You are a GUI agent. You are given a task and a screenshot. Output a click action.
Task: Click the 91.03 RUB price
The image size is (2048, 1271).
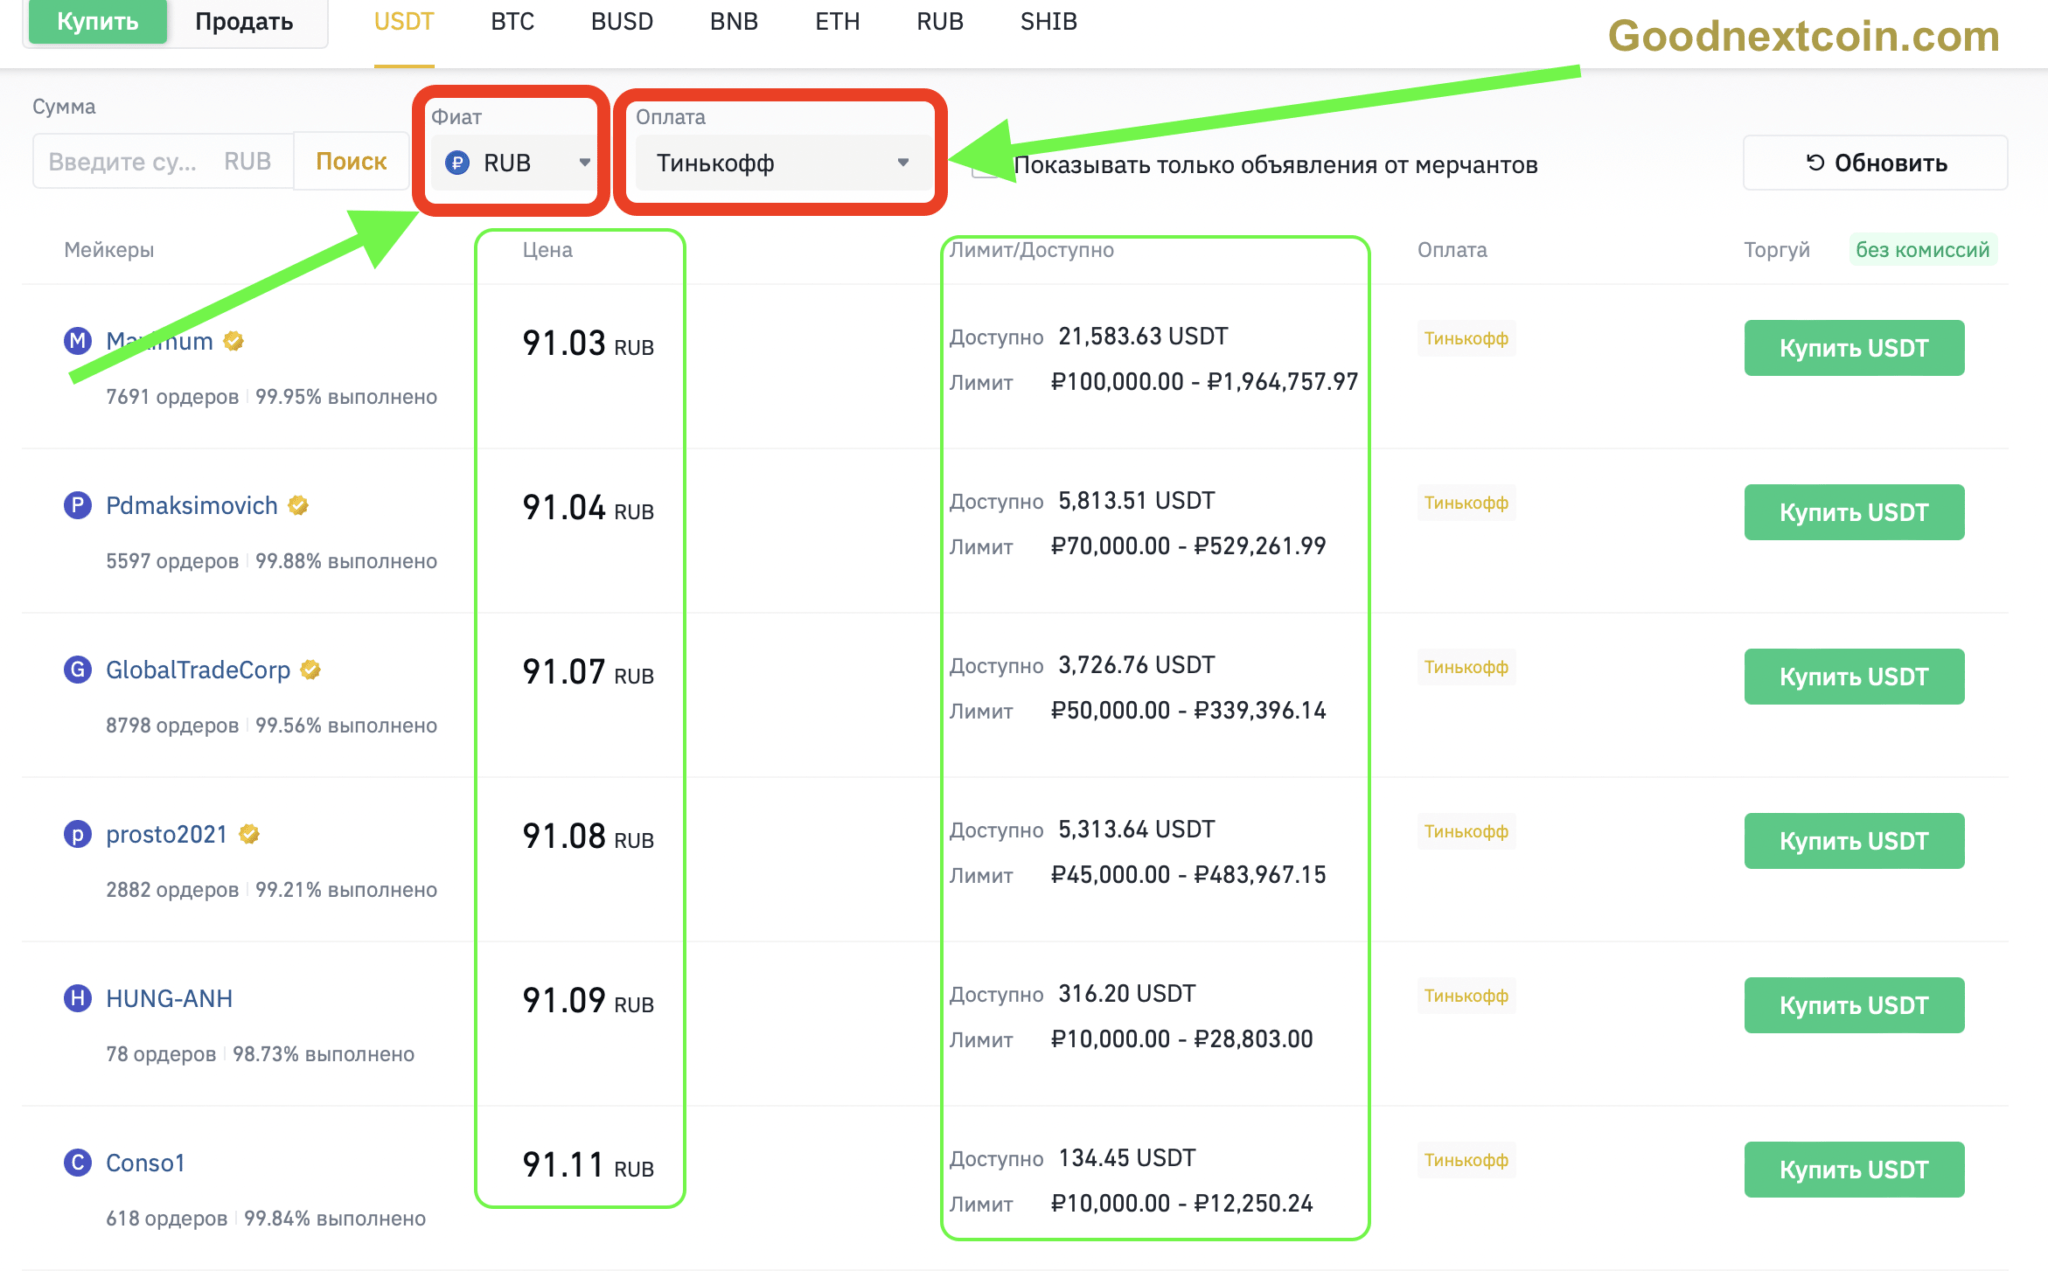[588, 343]
